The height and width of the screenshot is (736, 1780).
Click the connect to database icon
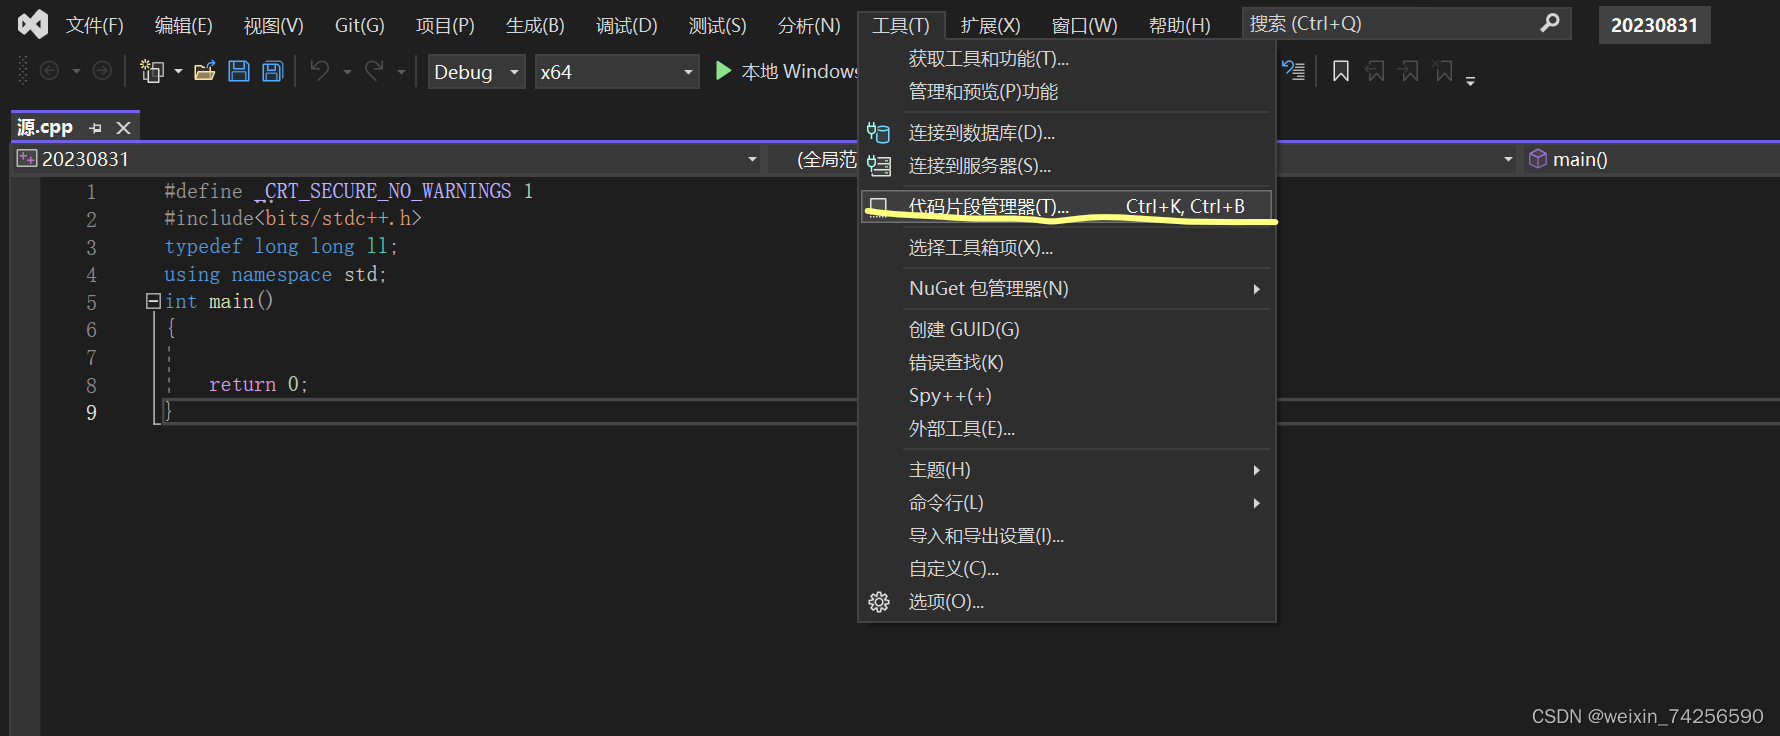pos(879,133)
